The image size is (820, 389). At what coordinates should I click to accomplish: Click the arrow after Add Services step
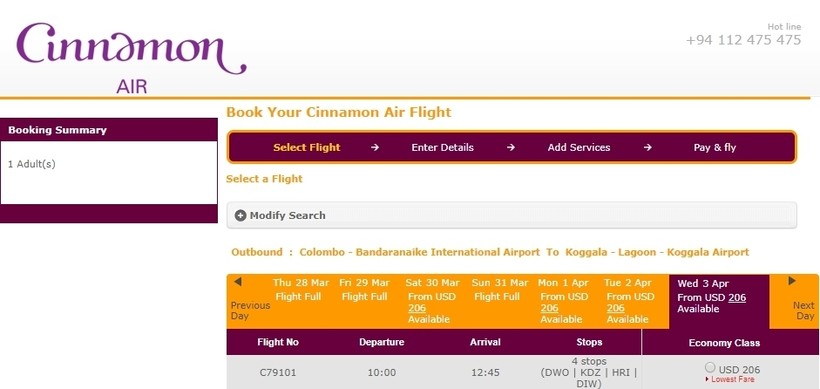647,147
